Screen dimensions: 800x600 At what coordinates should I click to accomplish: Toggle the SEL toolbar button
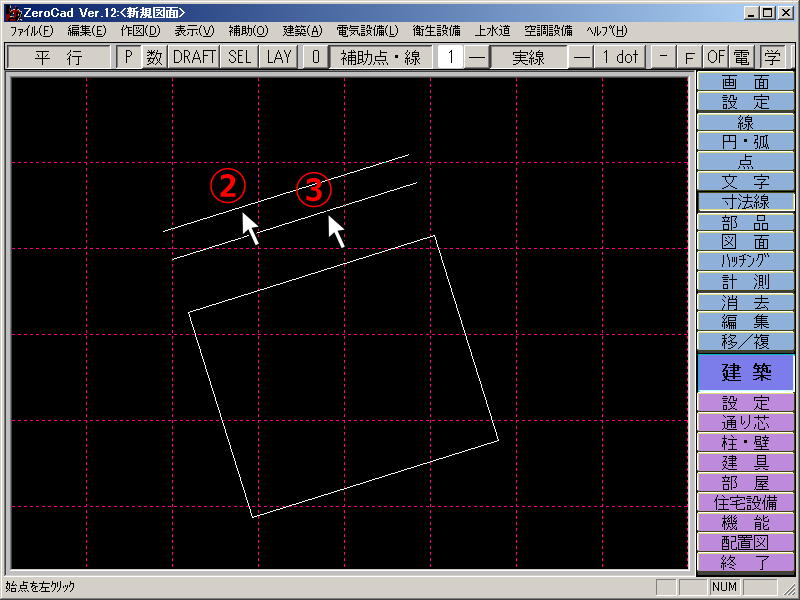point(239,57)
